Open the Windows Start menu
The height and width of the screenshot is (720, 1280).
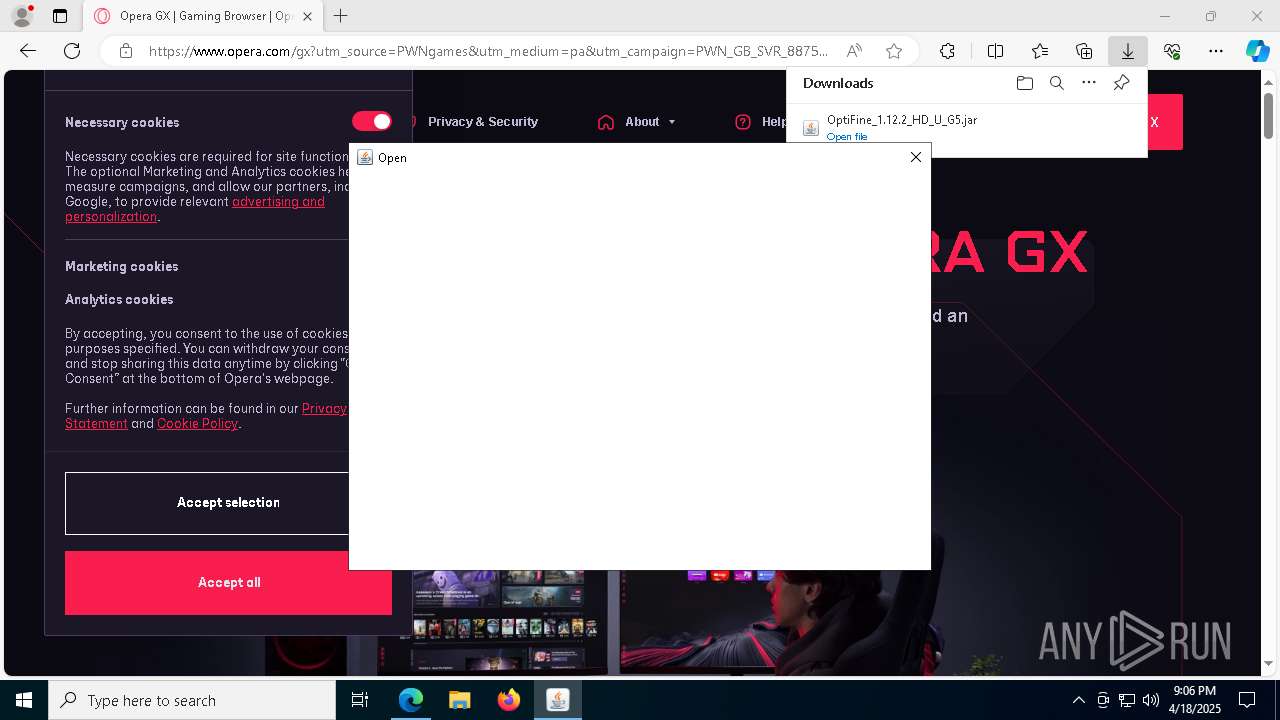pyautogui.click(x=24, y=700)
